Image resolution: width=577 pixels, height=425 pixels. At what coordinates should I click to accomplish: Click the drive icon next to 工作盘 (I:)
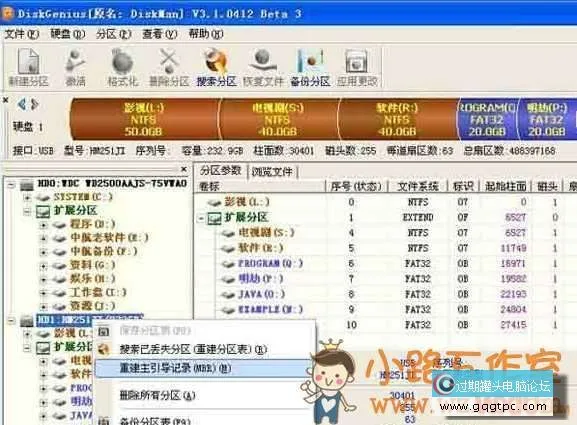pos(59,293)
